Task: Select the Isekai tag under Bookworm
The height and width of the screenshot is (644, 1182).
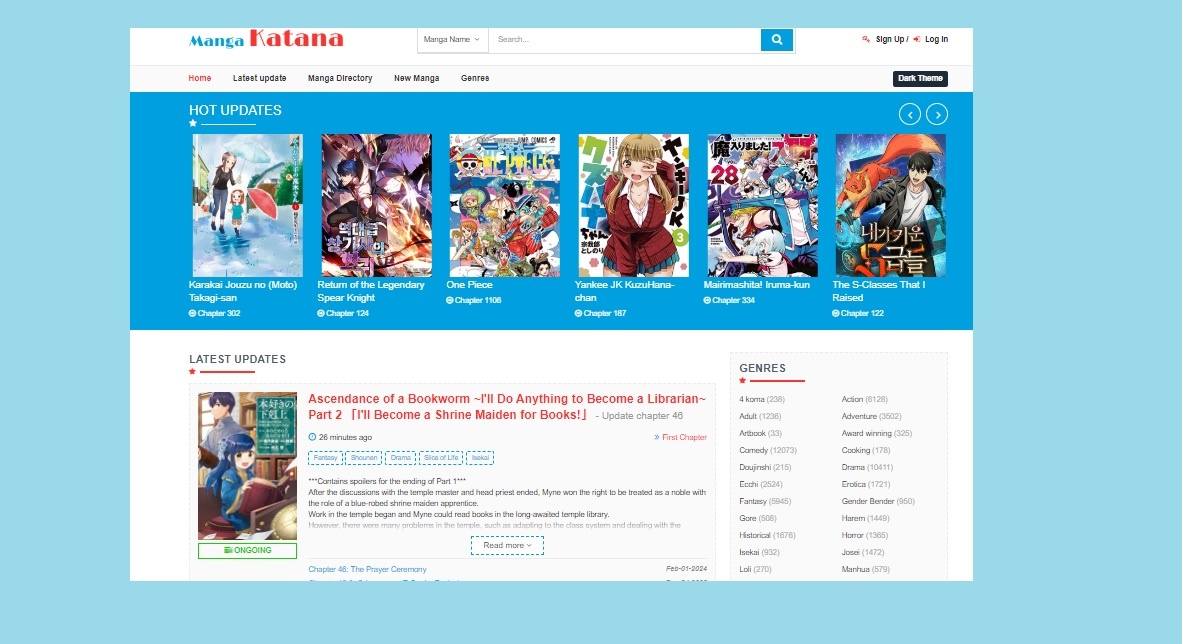Action: pyautogui.click(x=480, y=458)
